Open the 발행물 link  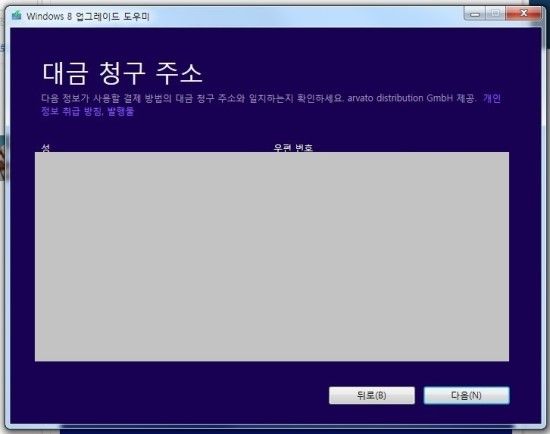pyautogui.click(x=120, y=112)
